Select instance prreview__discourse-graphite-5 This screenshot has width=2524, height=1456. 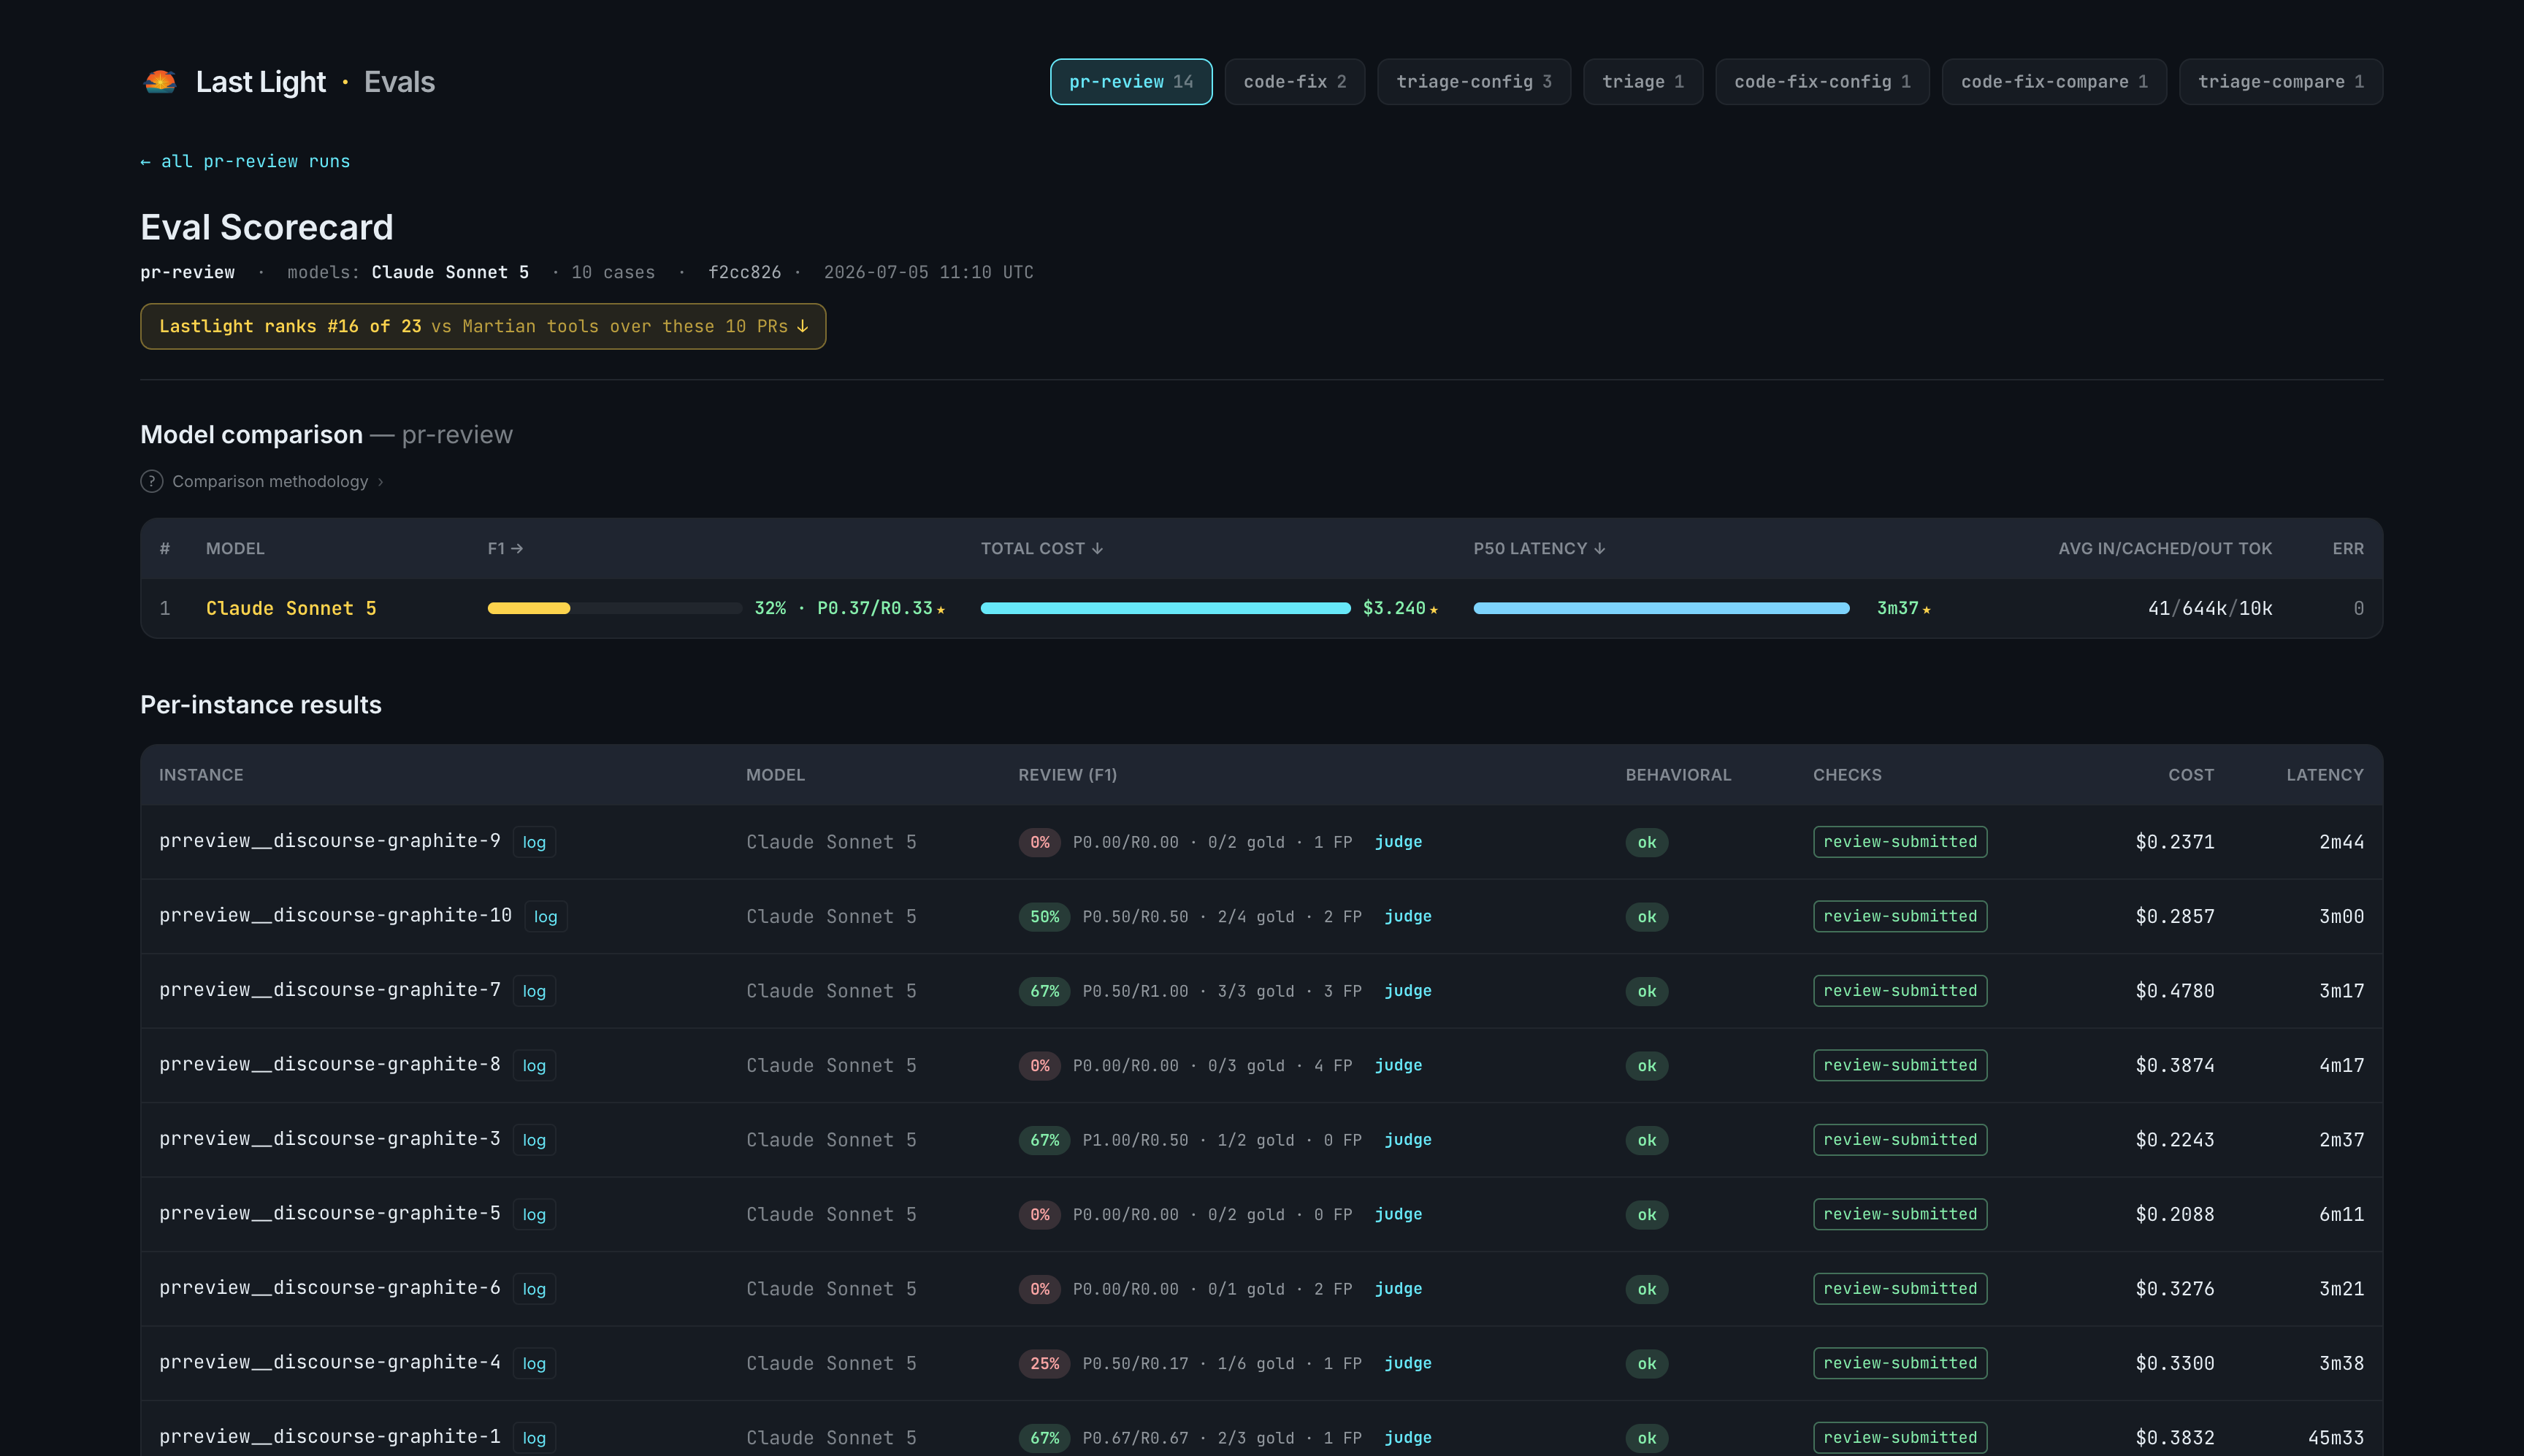click(x=330, y=1214)
